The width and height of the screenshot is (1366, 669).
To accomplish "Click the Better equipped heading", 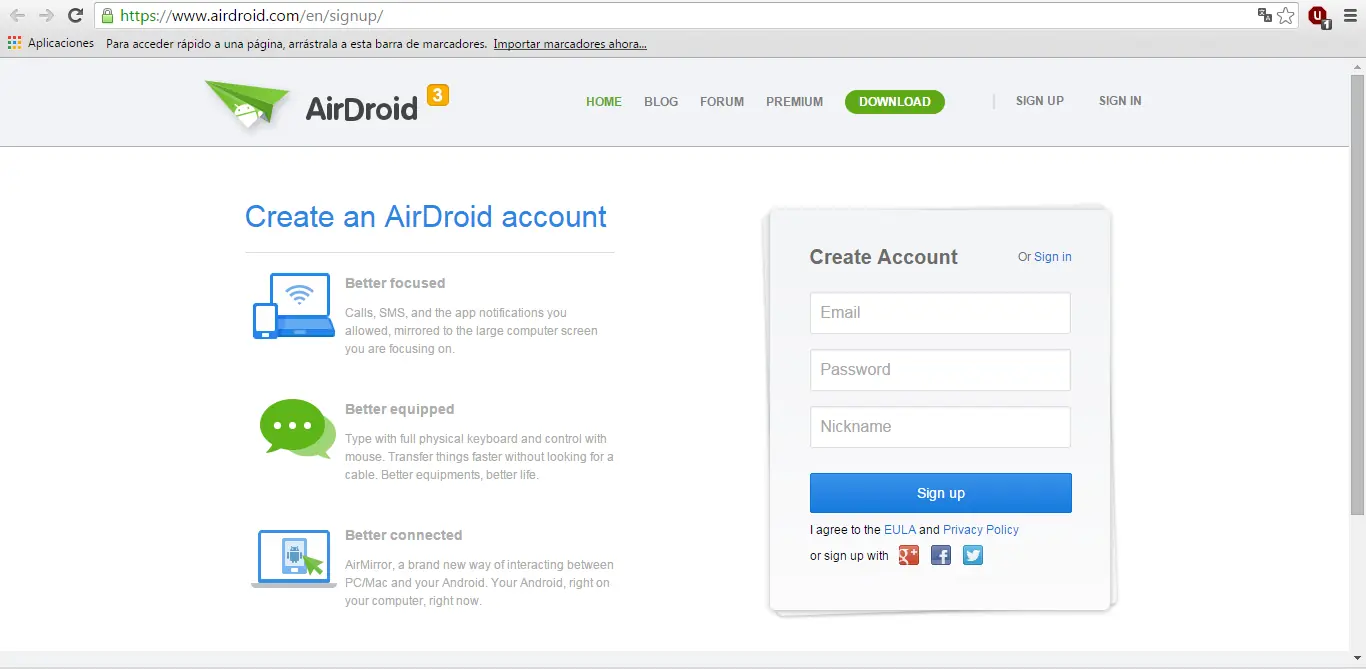I will [400, 409].
